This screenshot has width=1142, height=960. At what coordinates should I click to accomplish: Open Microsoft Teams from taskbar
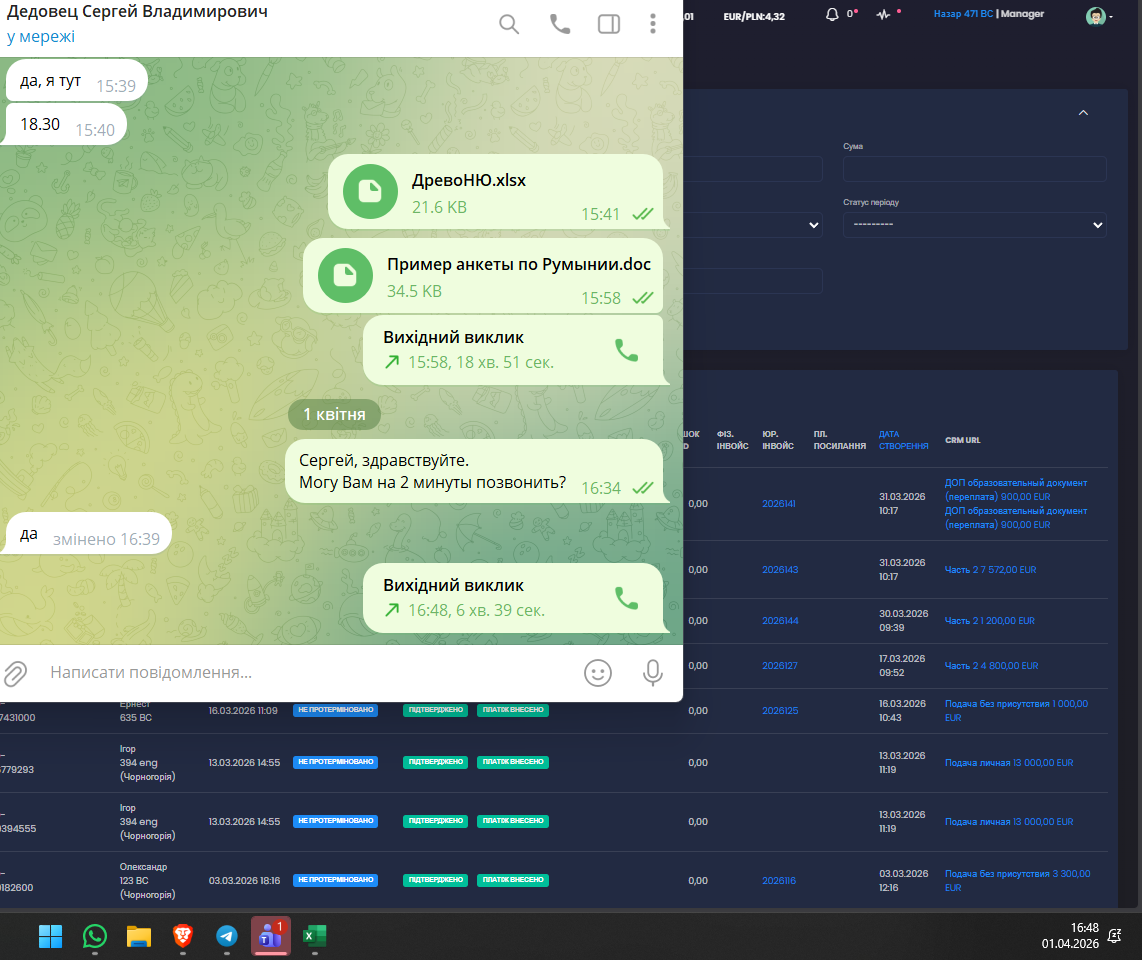pyautogui.click(x=271, y=936)
